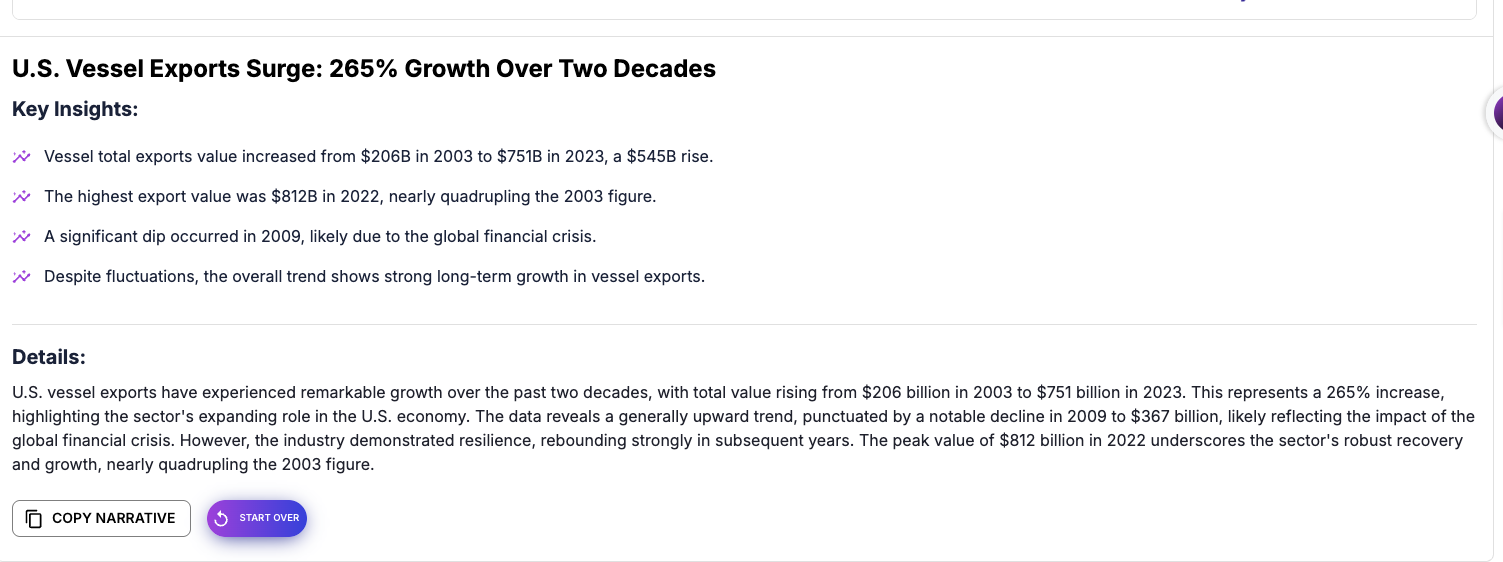The height and width of the screenshot is (562, 1503).
Task: Click the copy icon in Copy Narrative
Action: (x=34, y=519)
